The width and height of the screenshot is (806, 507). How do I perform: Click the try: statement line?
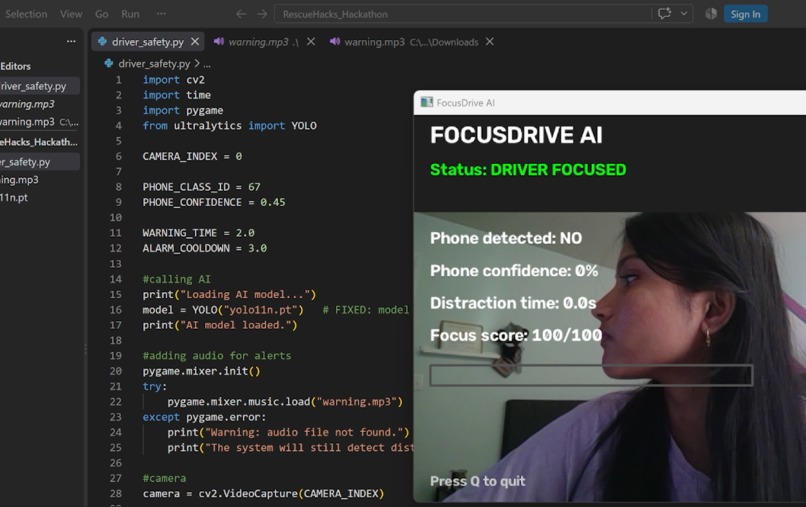pos(155,386)
